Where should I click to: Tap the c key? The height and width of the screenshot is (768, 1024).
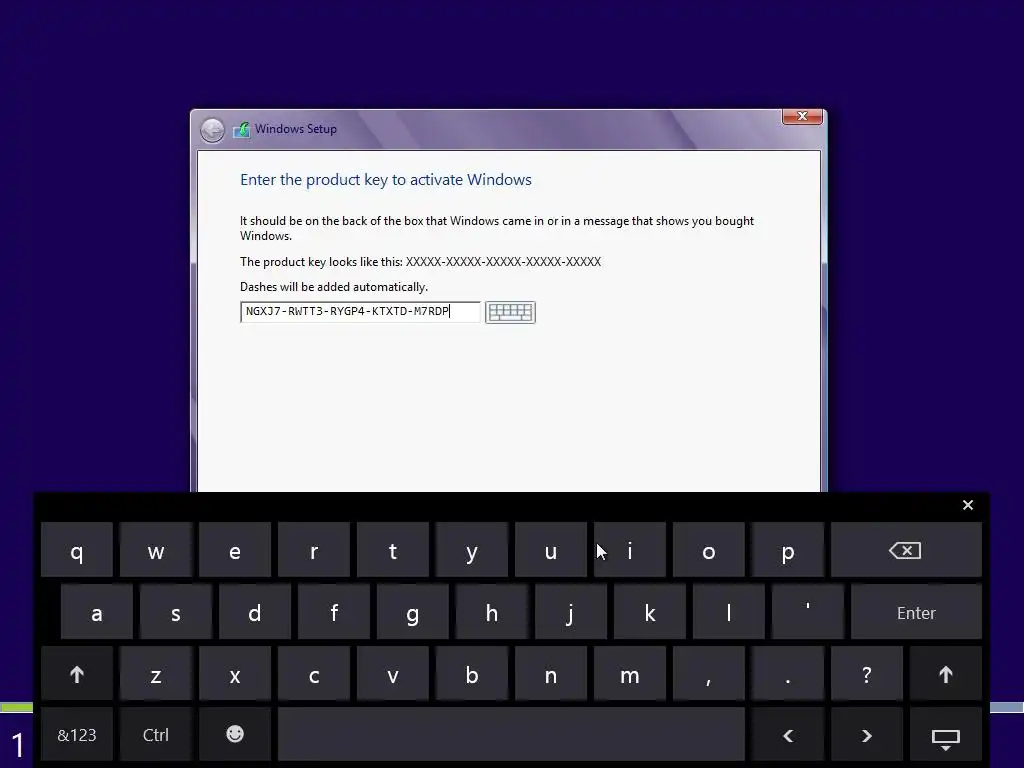coord(313,674)
